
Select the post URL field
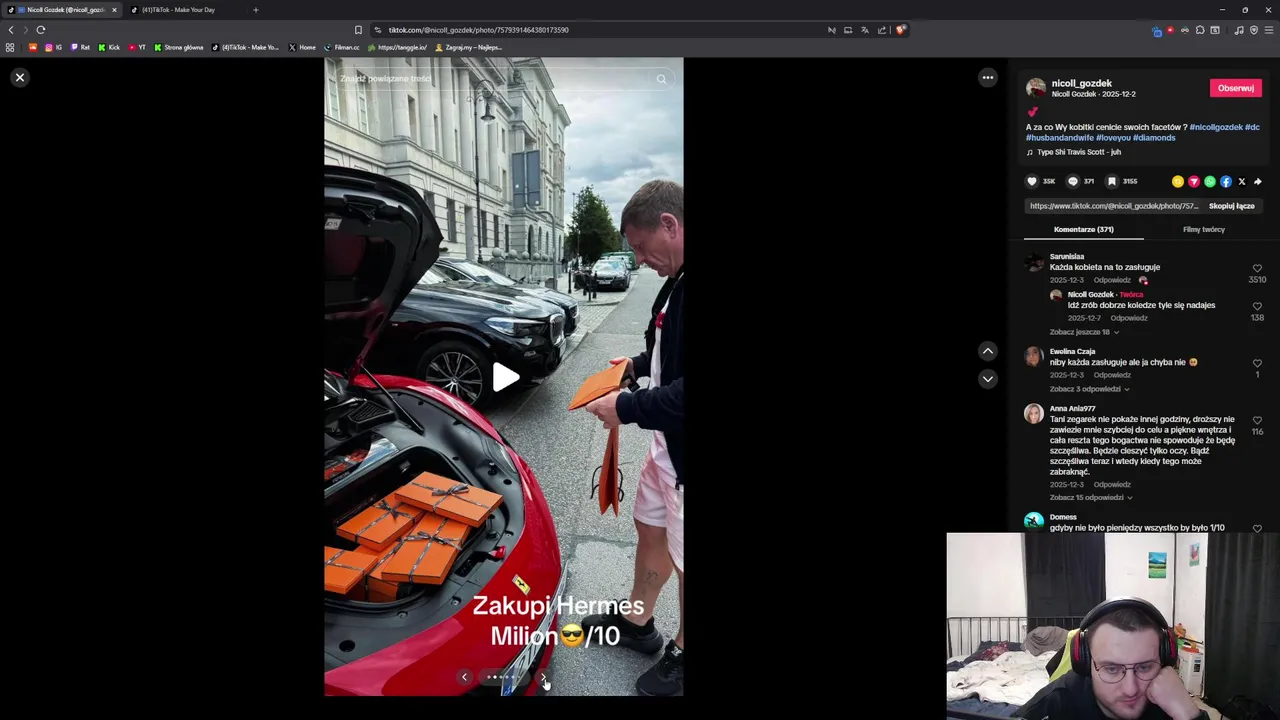coord(1113,206)
